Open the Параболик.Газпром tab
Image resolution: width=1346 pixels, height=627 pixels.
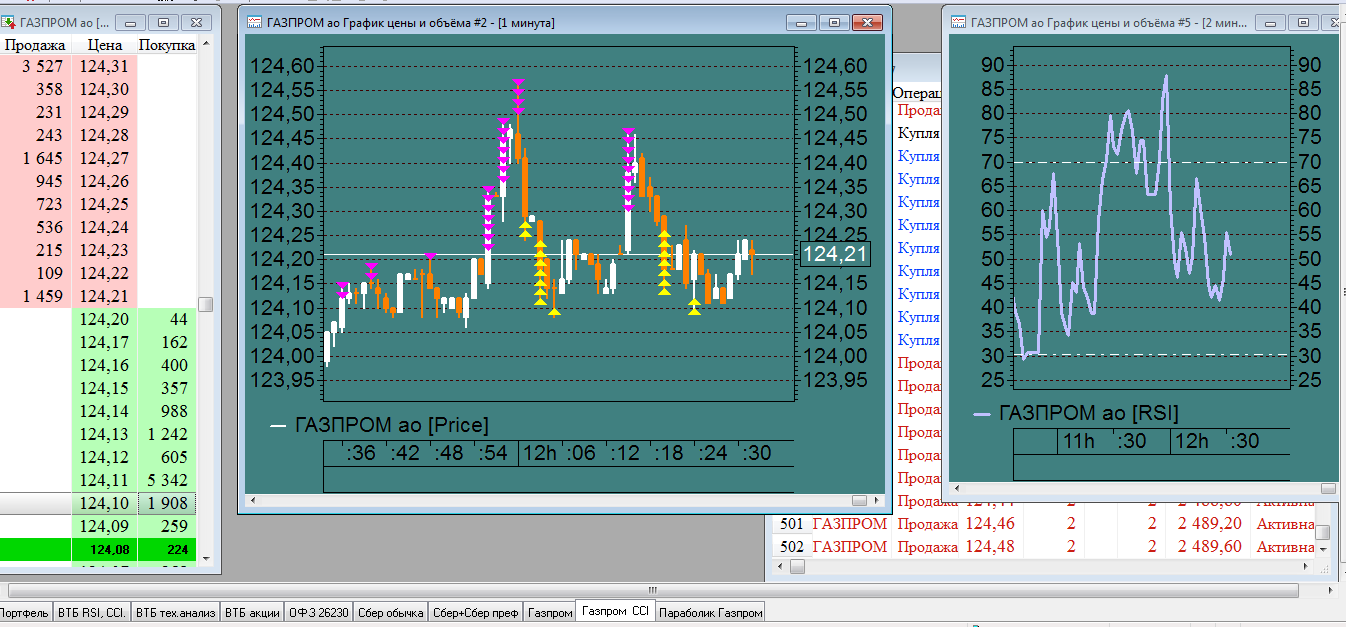point(711,613)
